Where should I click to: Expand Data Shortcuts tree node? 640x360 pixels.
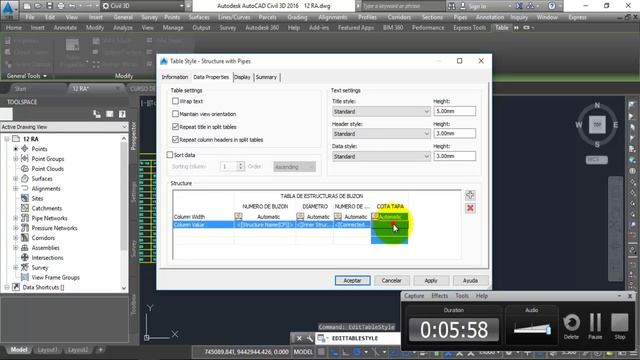point(7,287)
